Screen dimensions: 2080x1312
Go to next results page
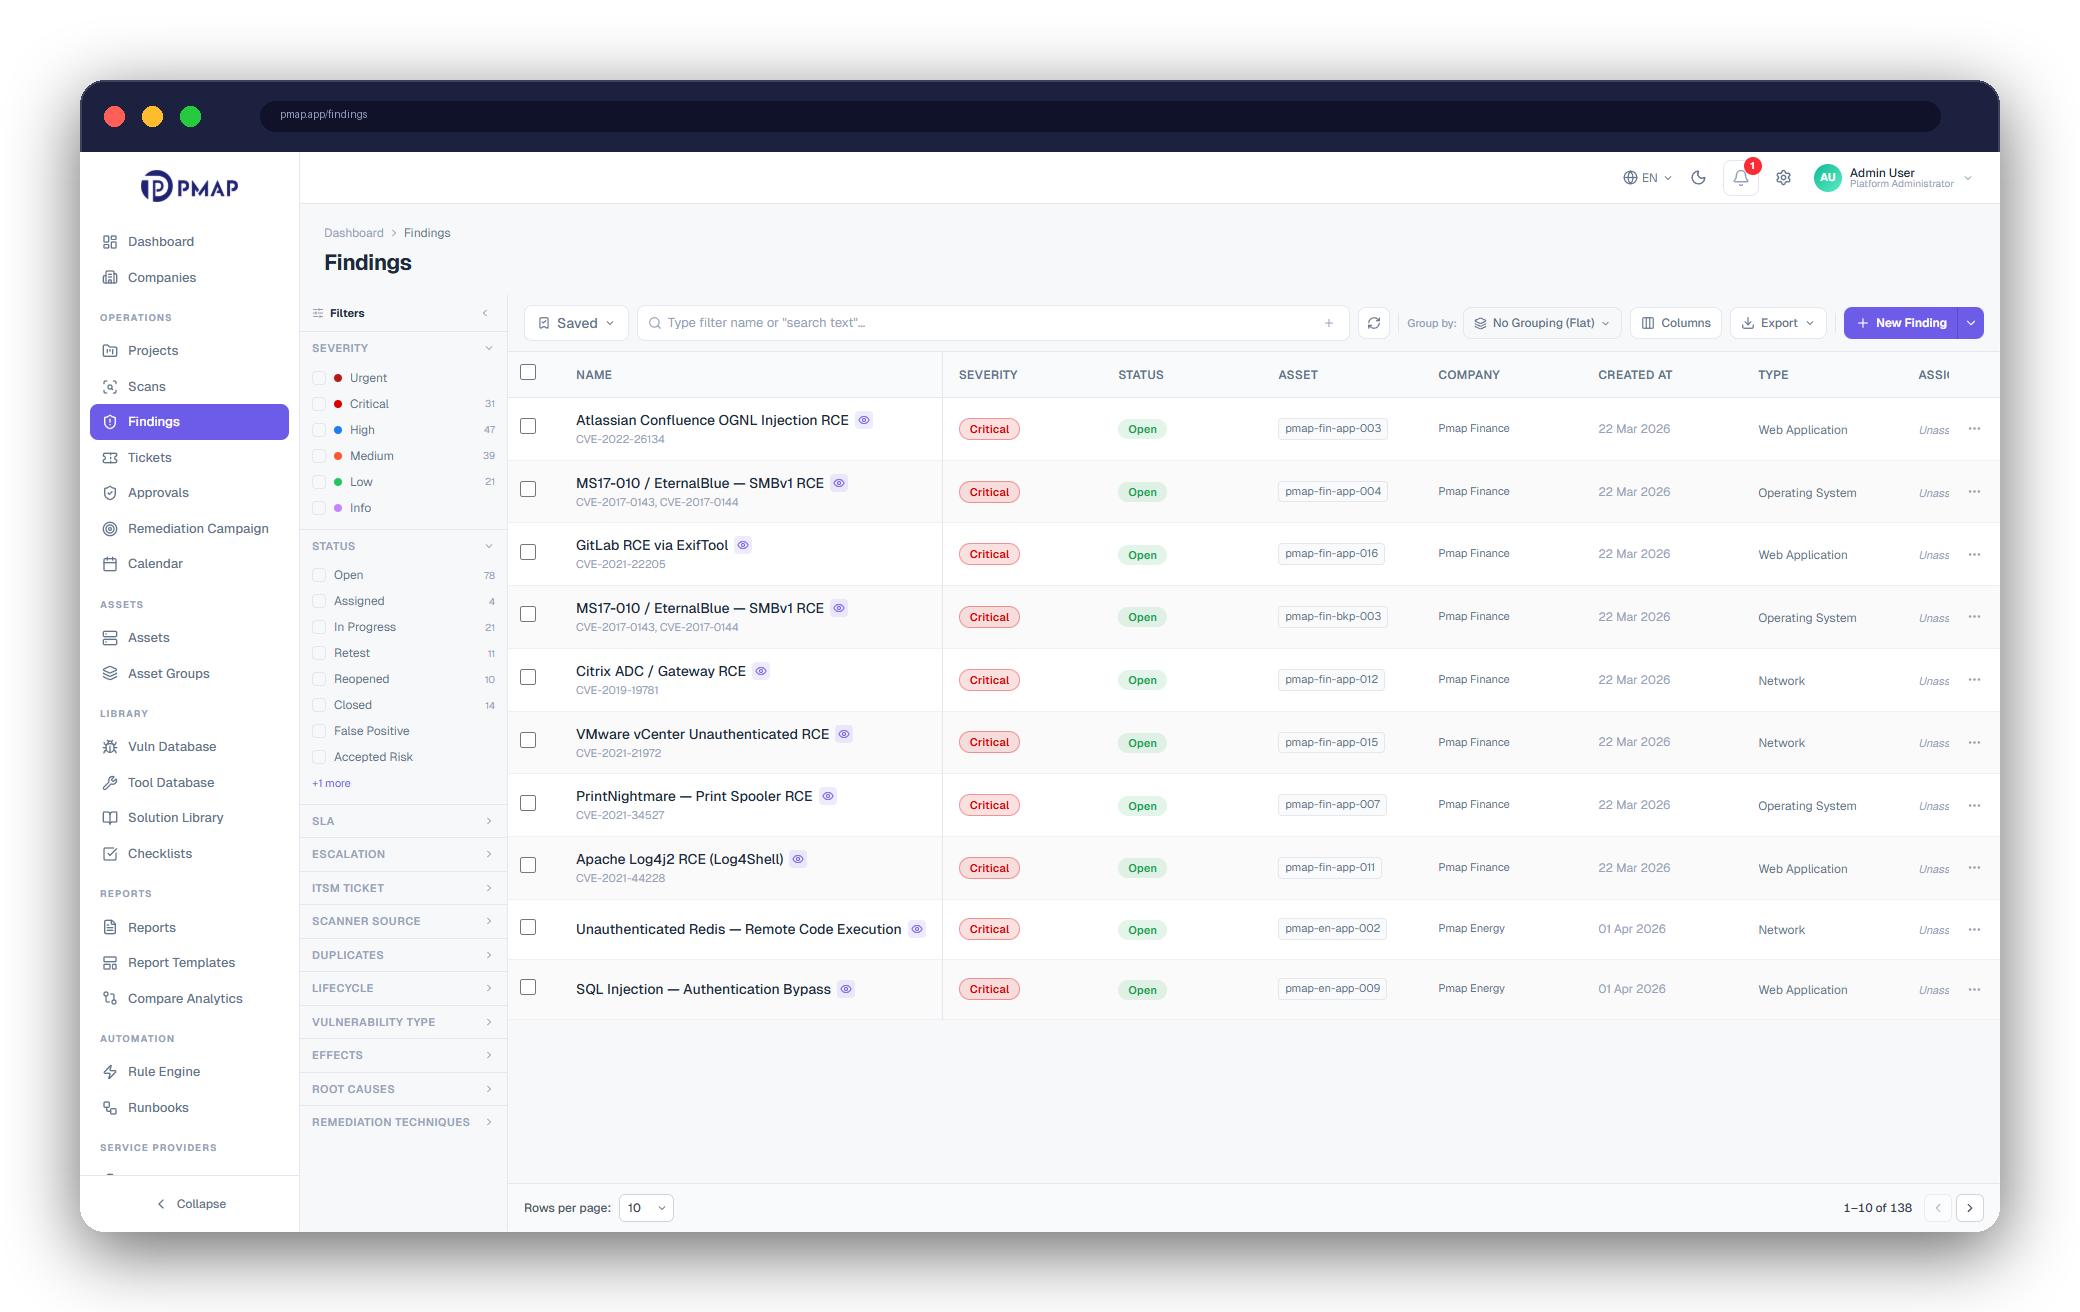coord(1970,1208)
